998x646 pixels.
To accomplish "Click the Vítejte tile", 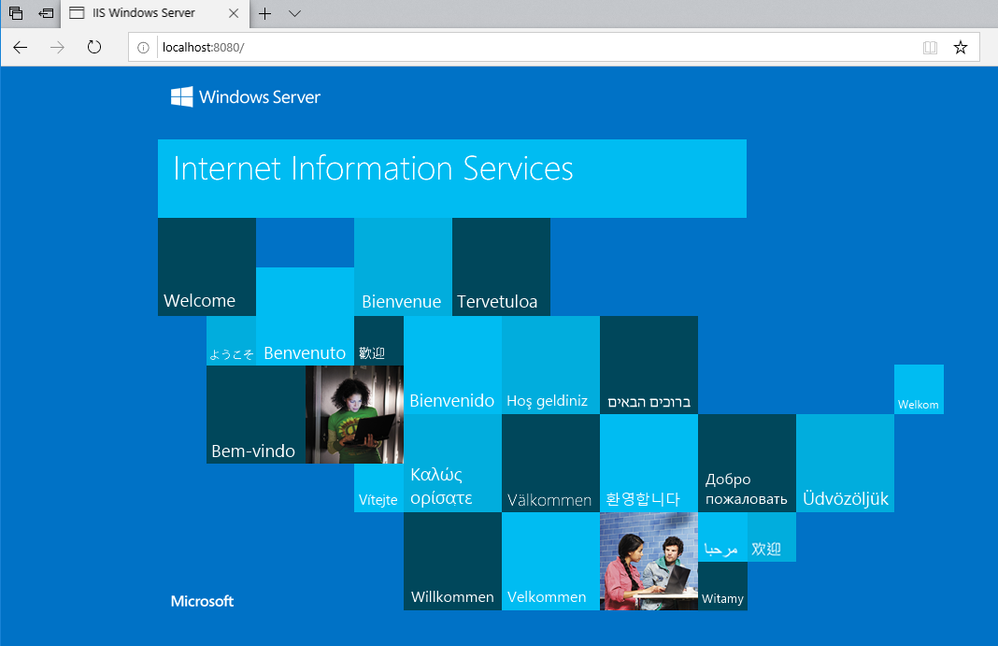I will [x=379, y=488].
